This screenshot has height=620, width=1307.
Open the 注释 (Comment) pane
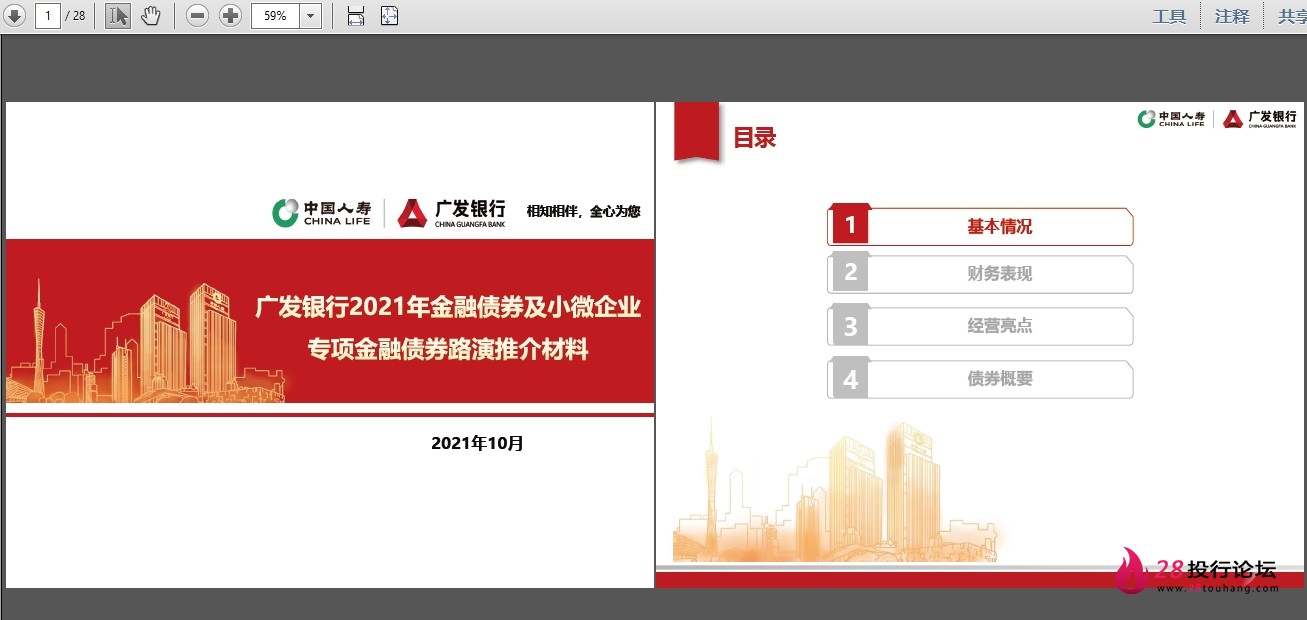pyautogui.click(x=1232, y=16)
